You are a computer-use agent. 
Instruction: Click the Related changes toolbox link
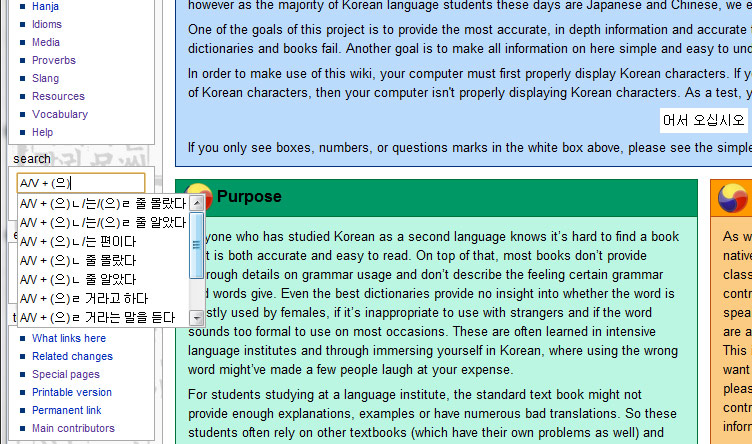(x=72, y=356)
